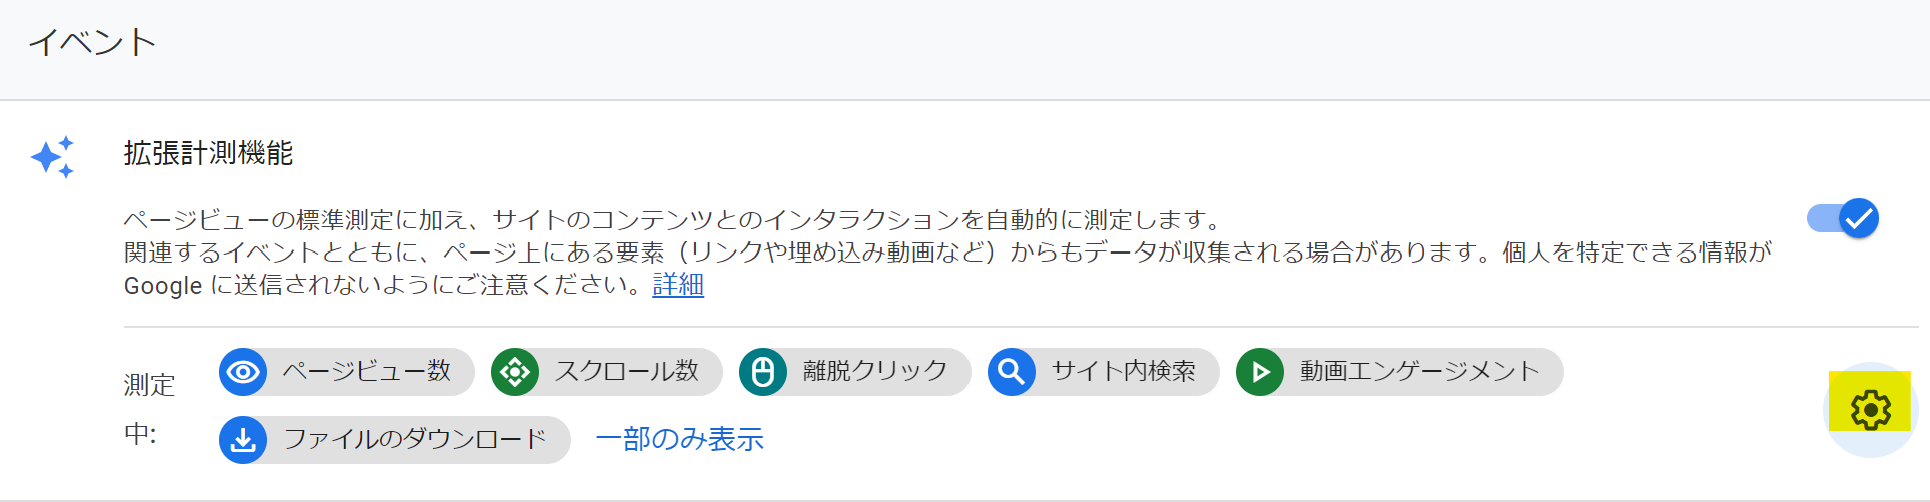Select the 動画エンゲージメント chip label
Image resolution: width=1930 pixels, height=502 pixels.
point(1419,371)
